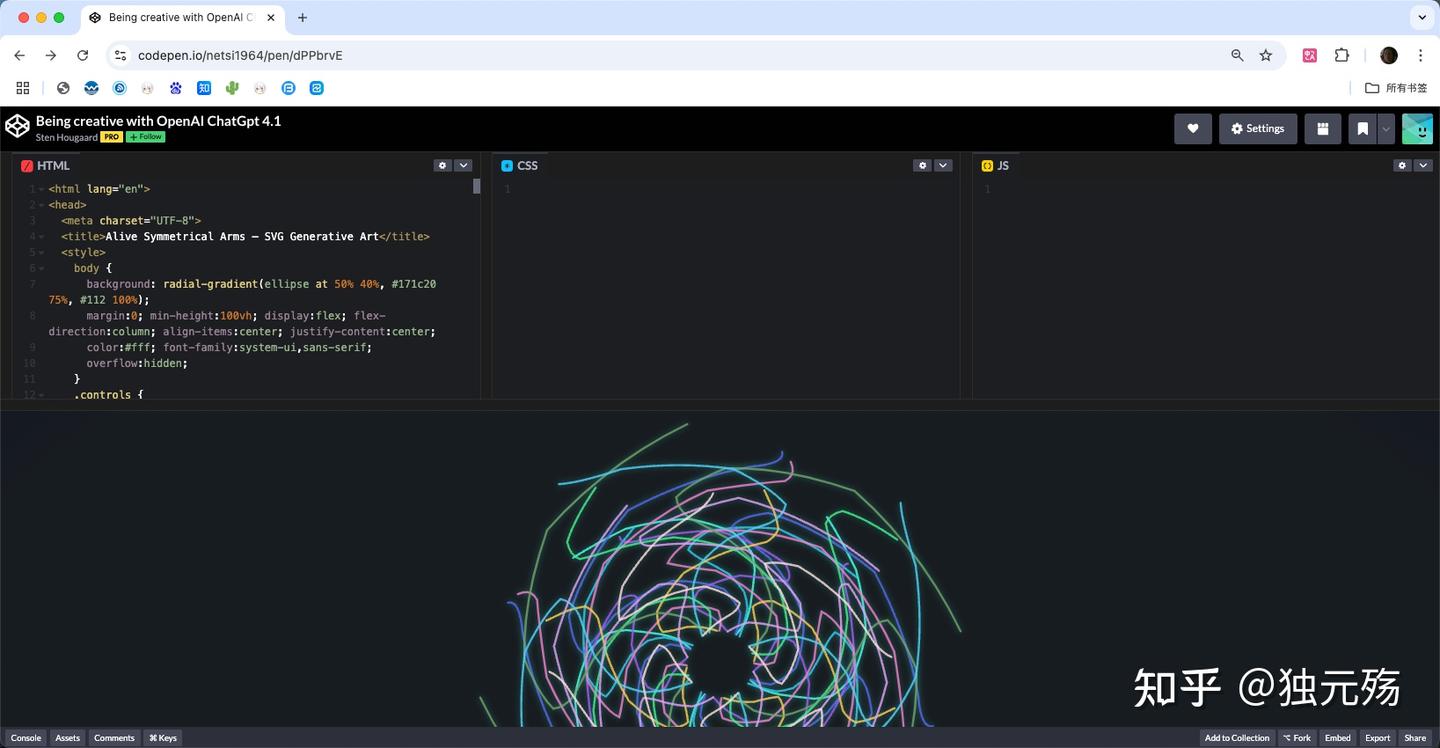This screenshot has width=1440, height=748.
Task: Click the address bar URL
Action: point(240,56)
